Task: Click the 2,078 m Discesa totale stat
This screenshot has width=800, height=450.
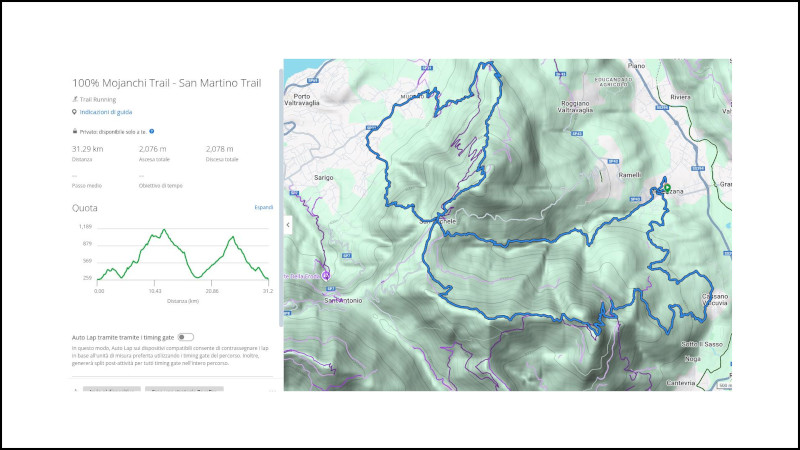Action: click(x=219, y=148)
